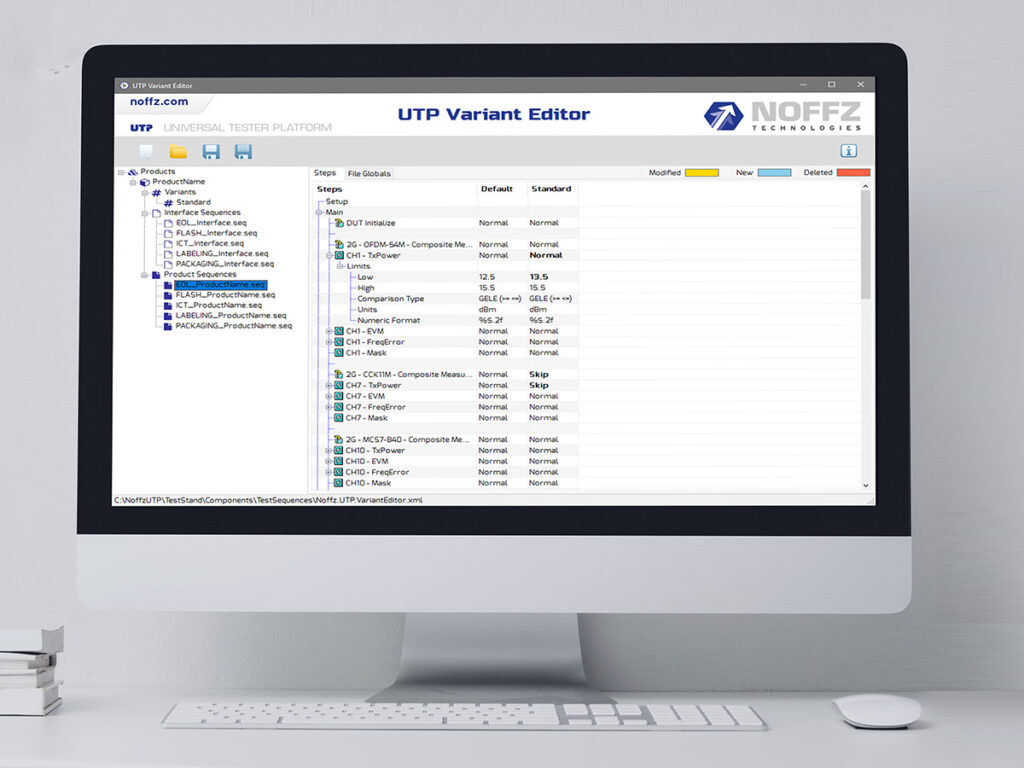
Task: Click the steps list scrollbar up arrow
Action: (x=866, y=187)
